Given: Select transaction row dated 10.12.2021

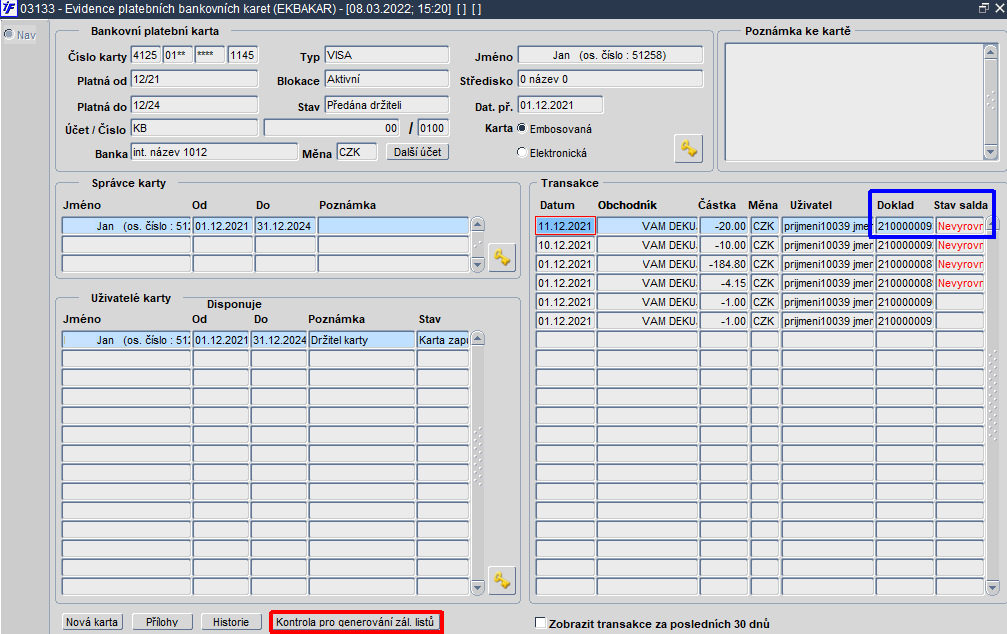Looking at the screenshot, I should pyautogui.click(x=760, y=245).
